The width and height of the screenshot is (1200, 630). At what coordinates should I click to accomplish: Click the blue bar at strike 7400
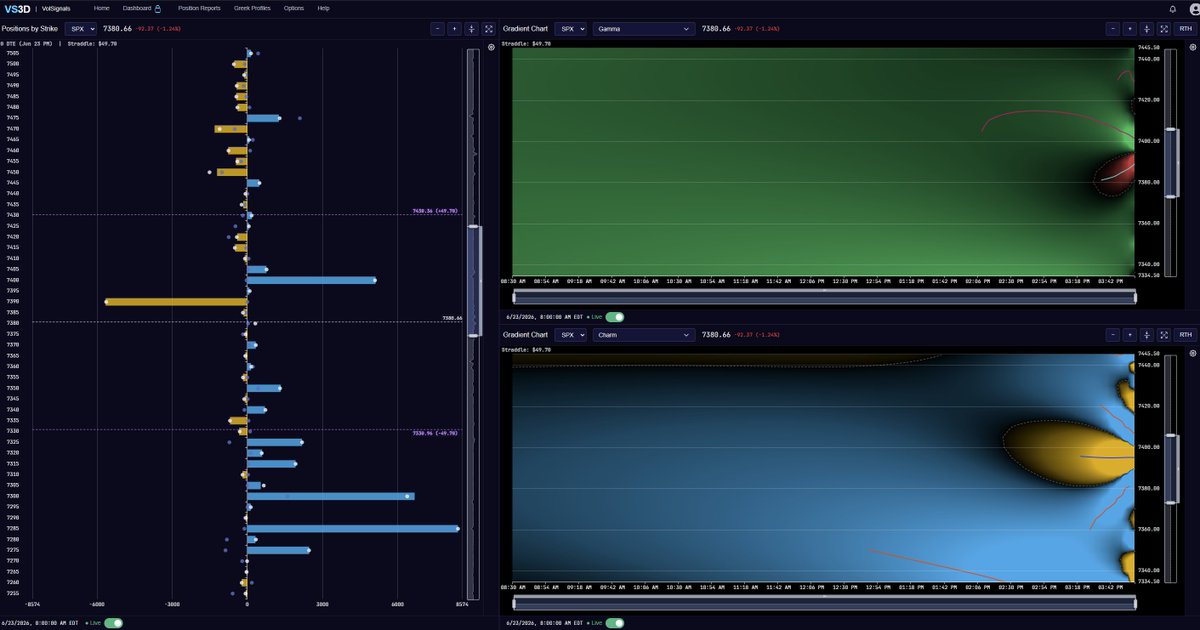coord(311,280)
